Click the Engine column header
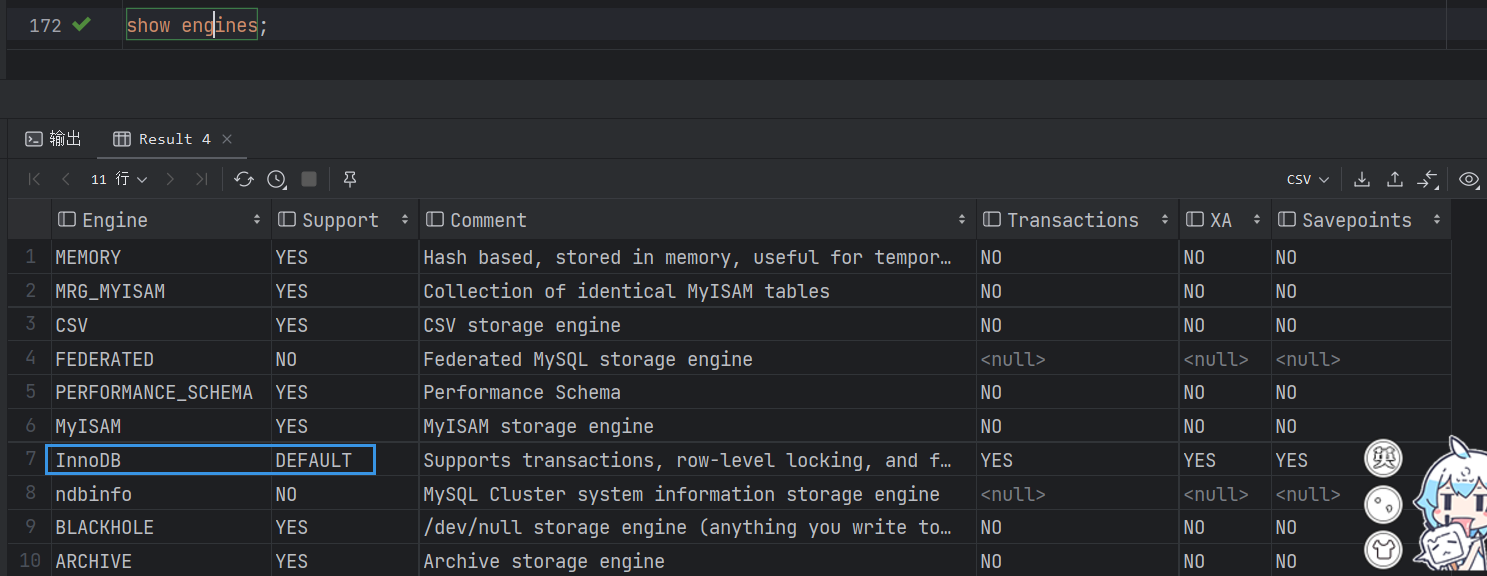 coord(161,220)
